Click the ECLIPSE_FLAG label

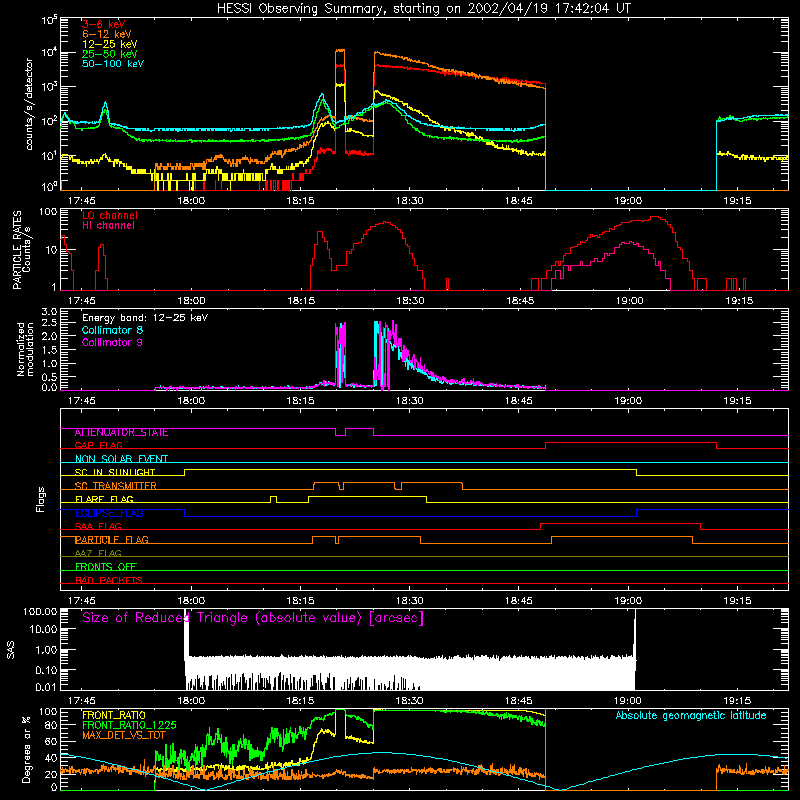coord(109,513)
